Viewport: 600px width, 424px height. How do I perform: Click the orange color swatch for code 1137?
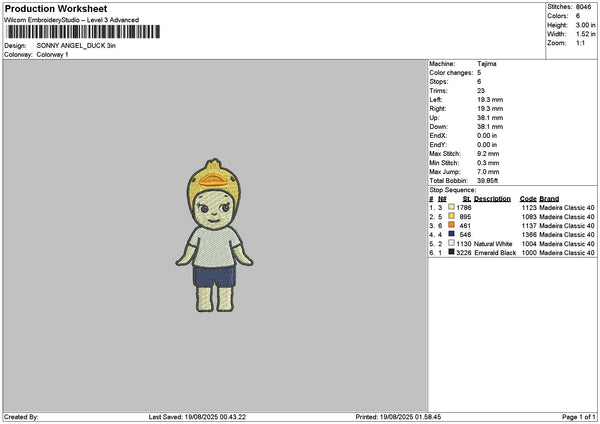(x=452, y=225)
